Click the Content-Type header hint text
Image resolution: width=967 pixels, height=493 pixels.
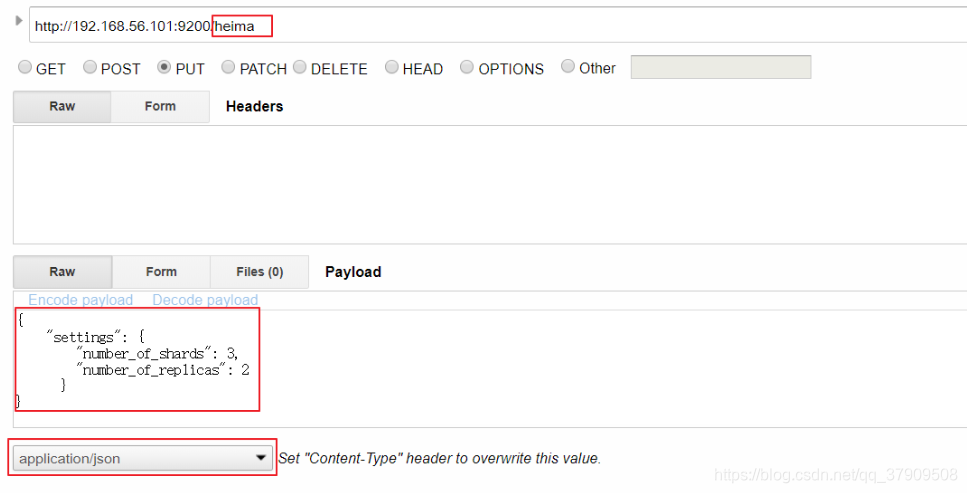coord(439,458)
